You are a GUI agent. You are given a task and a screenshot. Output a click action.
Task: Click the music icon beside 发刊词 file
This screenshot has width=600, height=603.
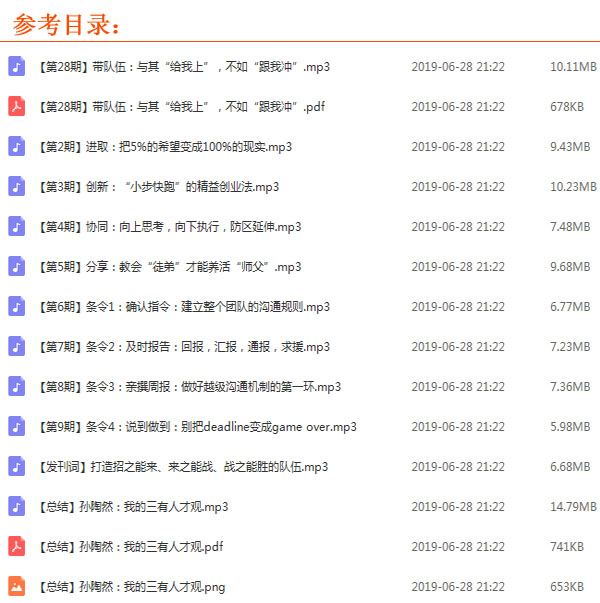click(16, 466)
